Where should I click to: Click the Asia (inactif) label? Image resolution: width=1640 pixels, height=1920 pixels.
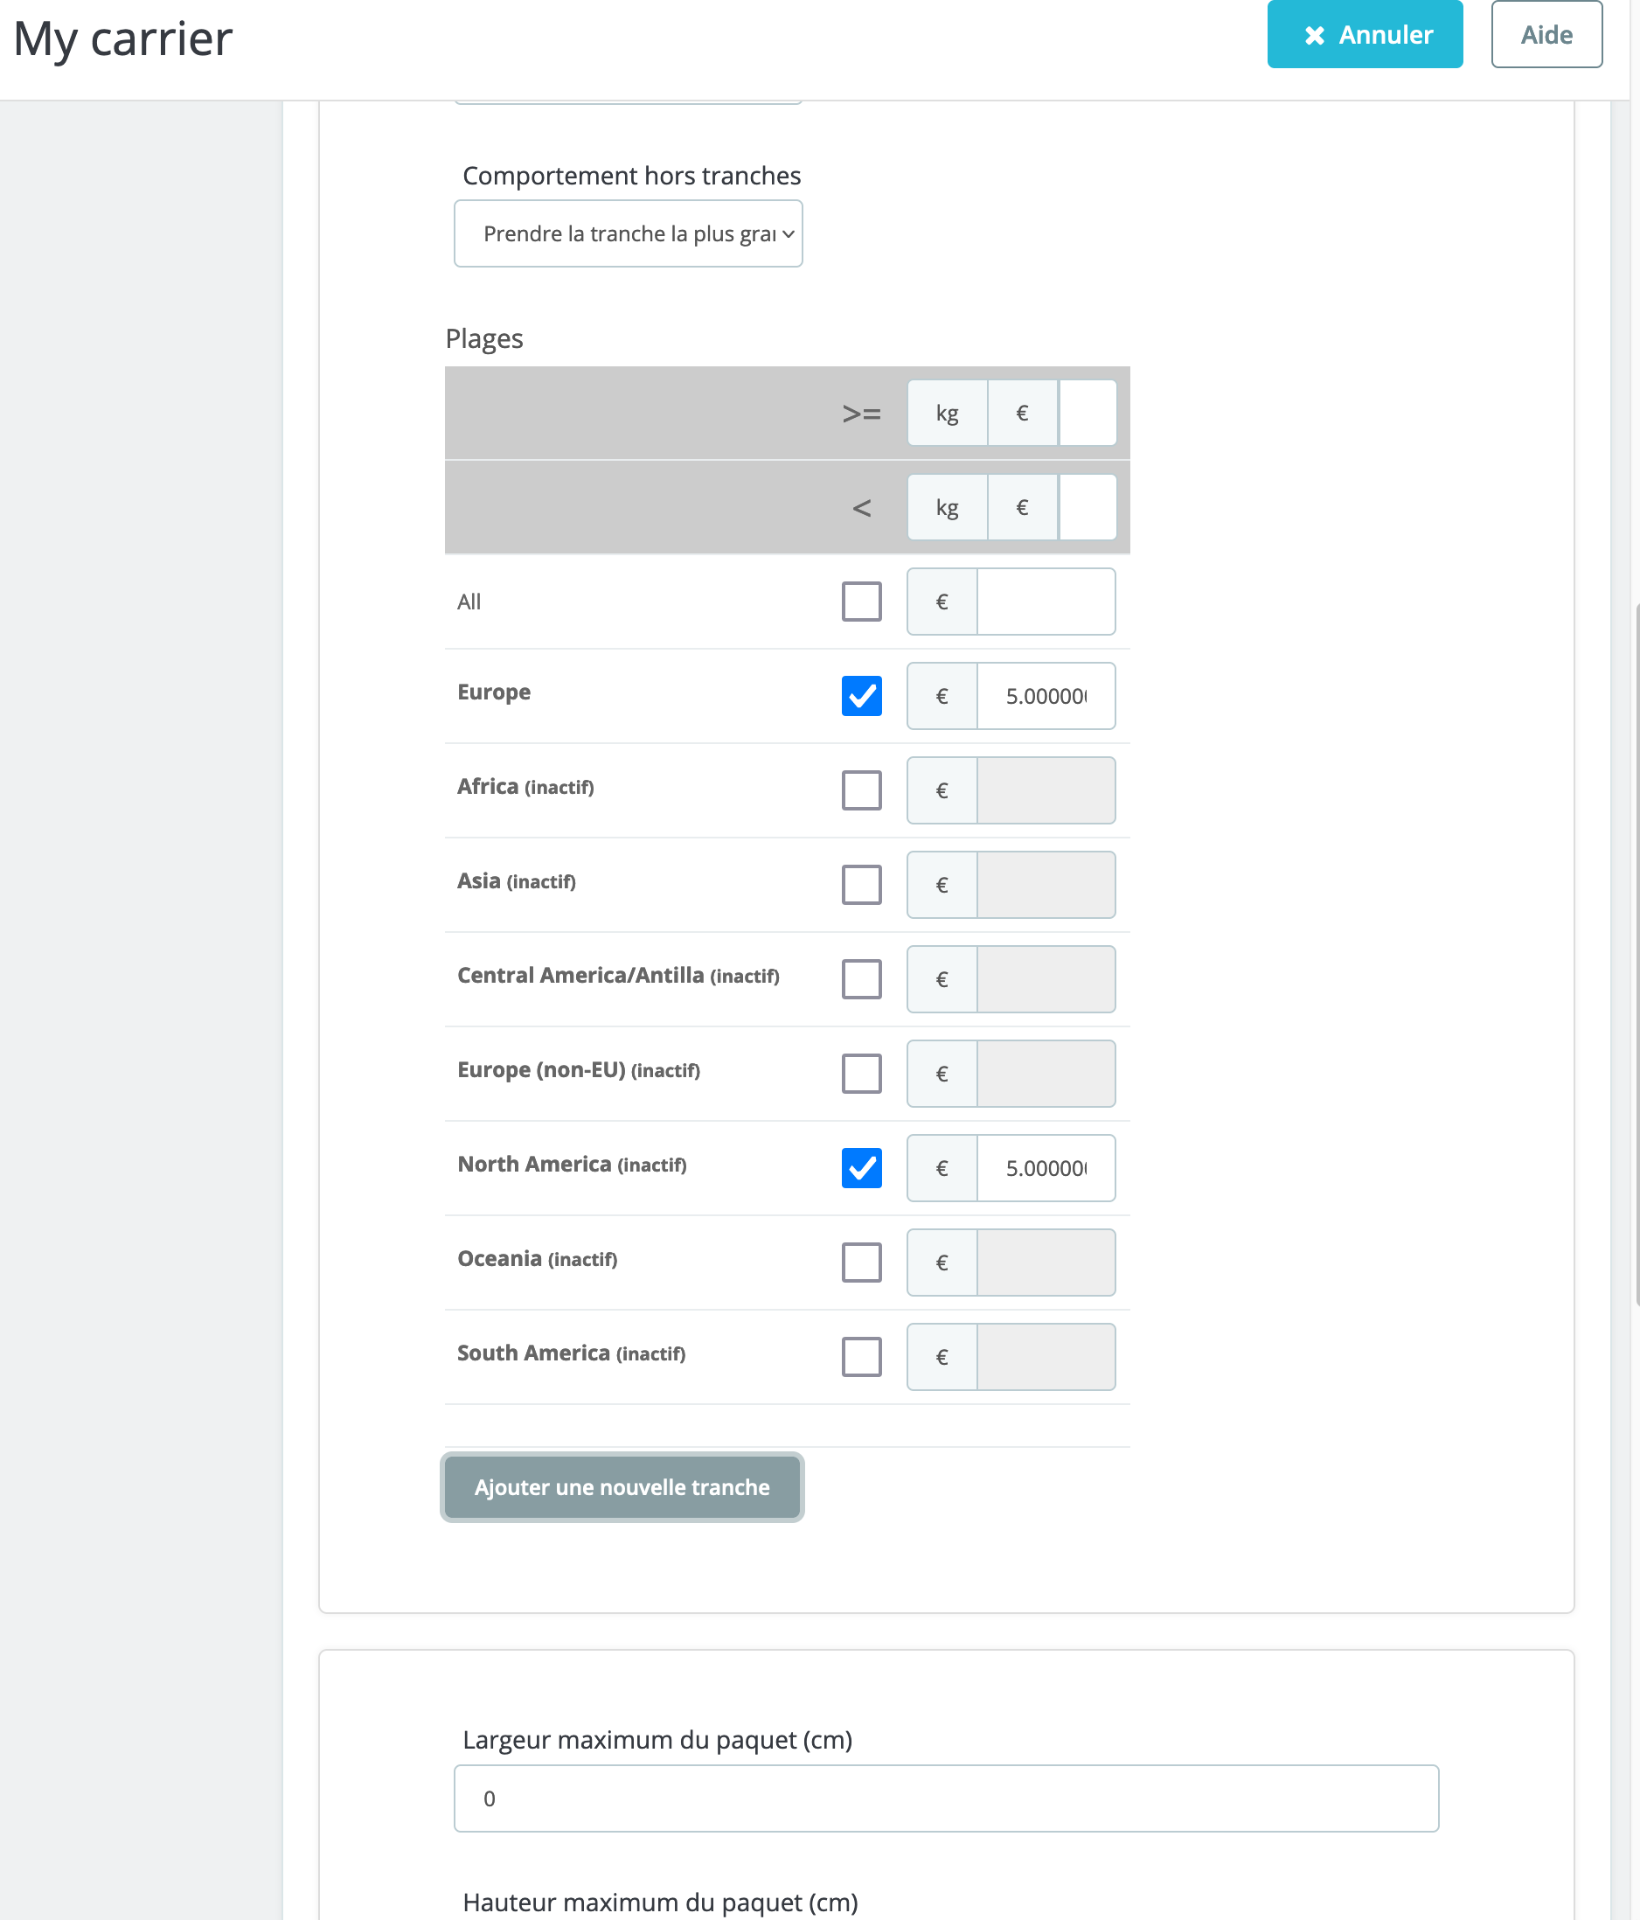(x=516, y=881)
